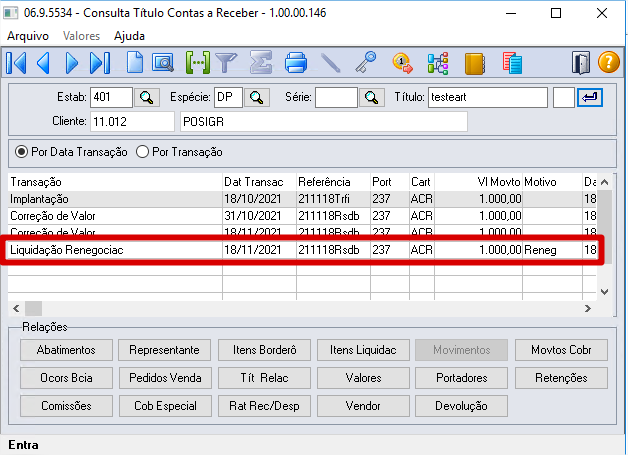628x455 pixels.
Task: Open the Arquivo menu
Action: click(x=28, y=36)
